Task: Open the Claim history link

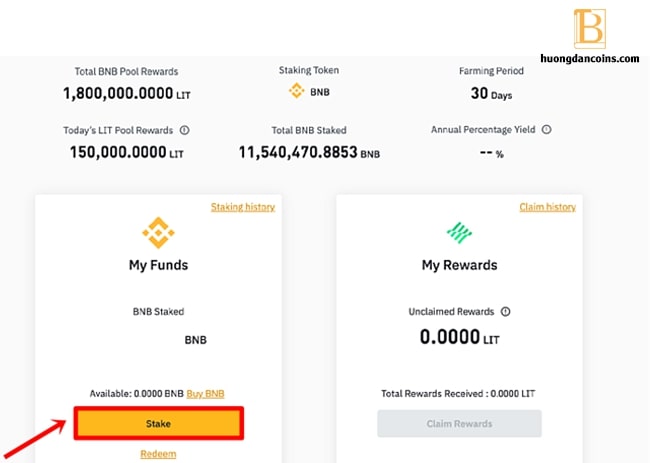Action: point(548,207)
